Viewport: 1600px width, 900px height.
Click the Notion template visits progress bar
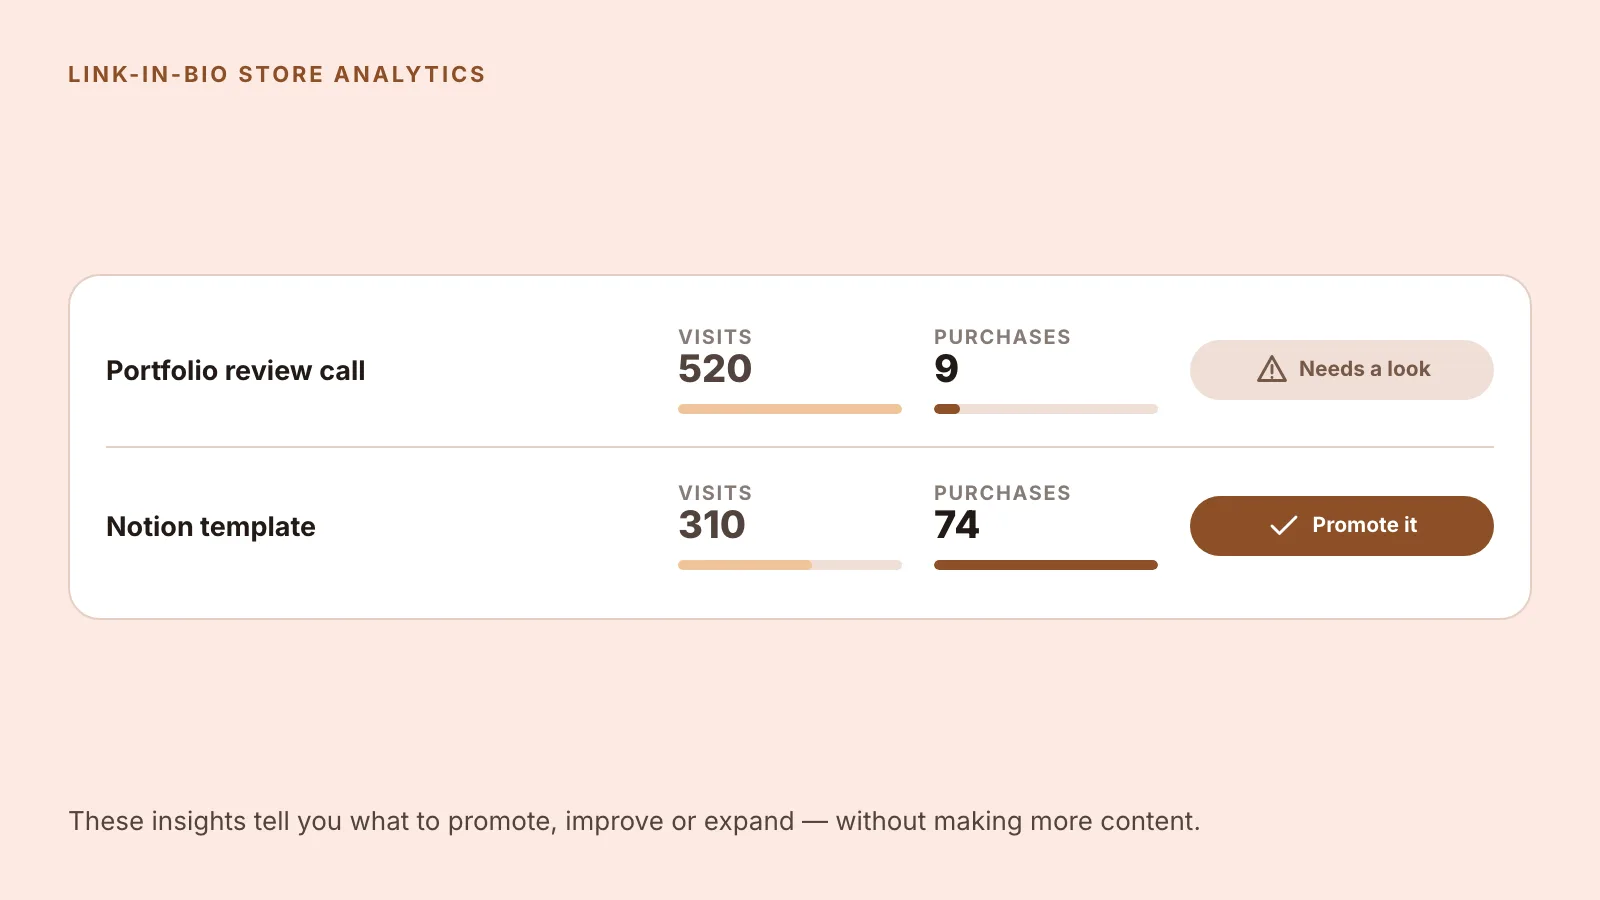click(790, 565)
